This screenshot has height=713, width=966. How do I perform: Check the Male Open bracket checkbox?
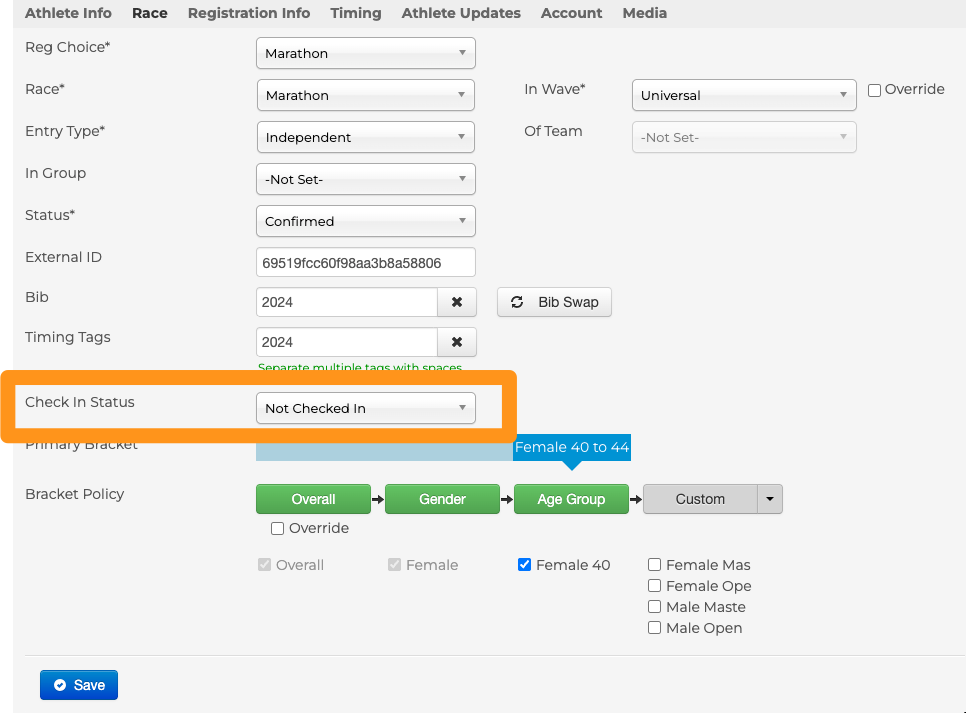(x=655, y=628)
